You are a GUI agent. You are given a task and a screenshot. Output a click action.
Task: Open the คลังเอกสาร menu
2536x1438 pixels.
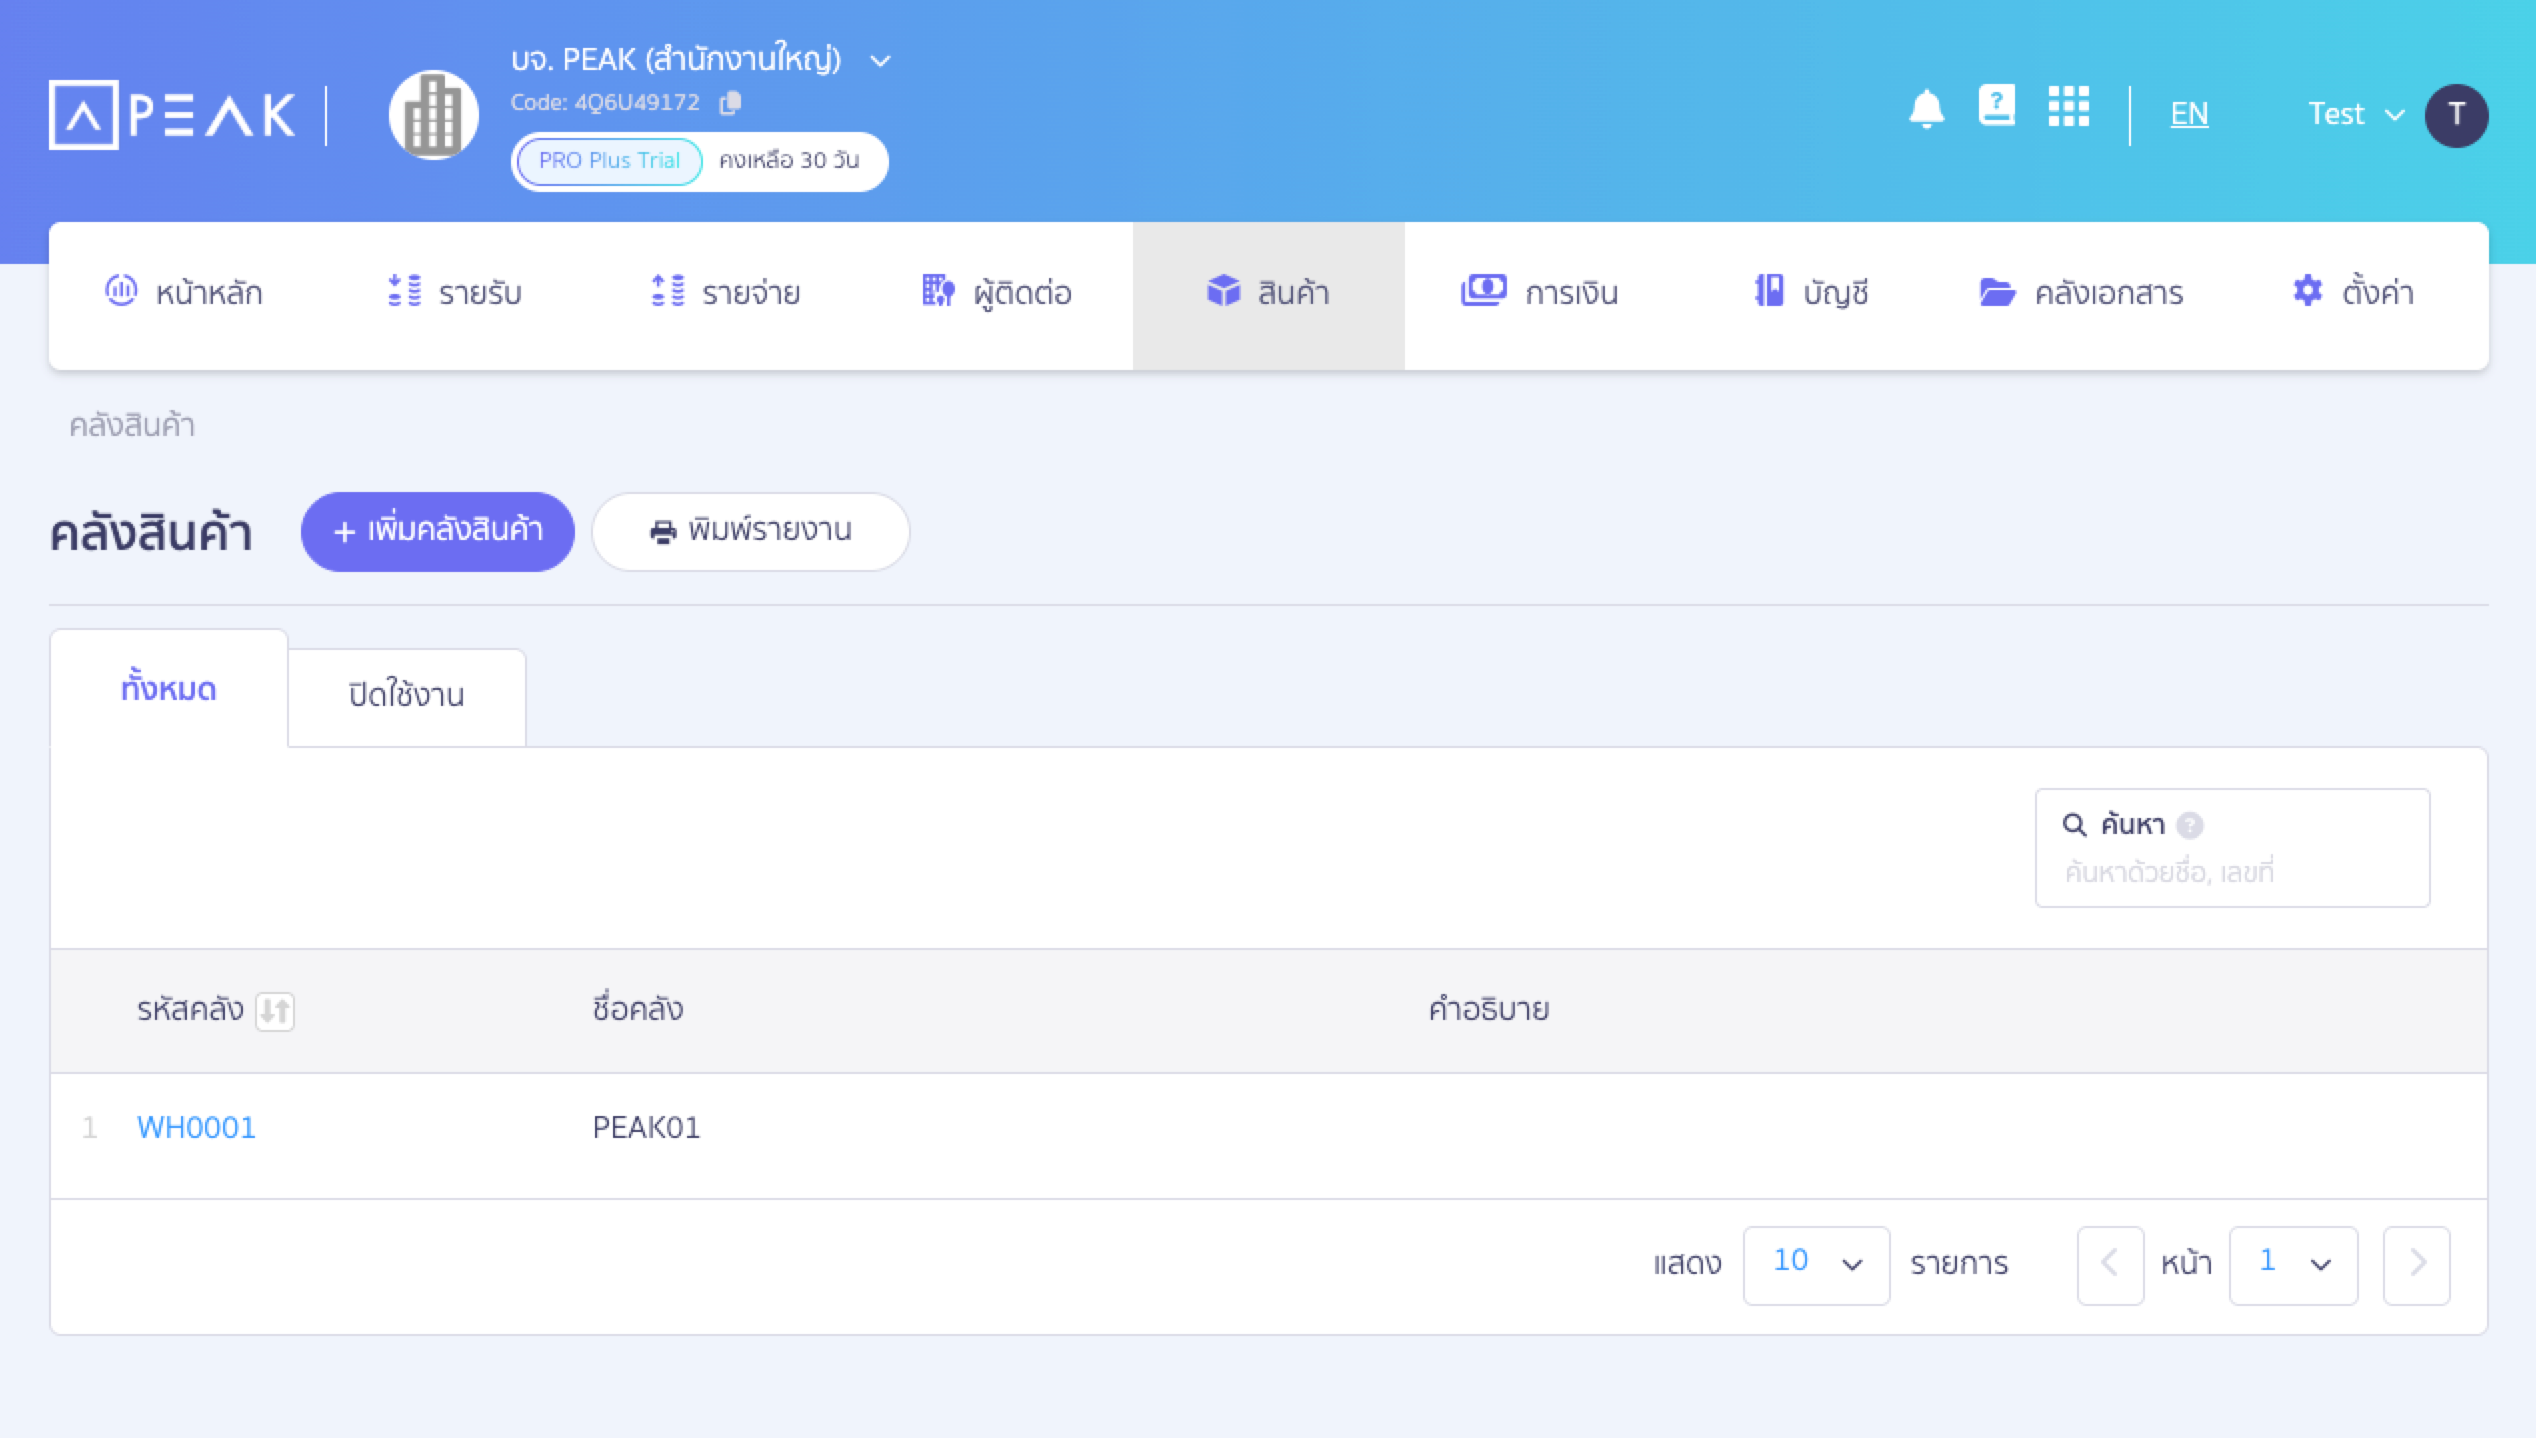coord(2081,293)
